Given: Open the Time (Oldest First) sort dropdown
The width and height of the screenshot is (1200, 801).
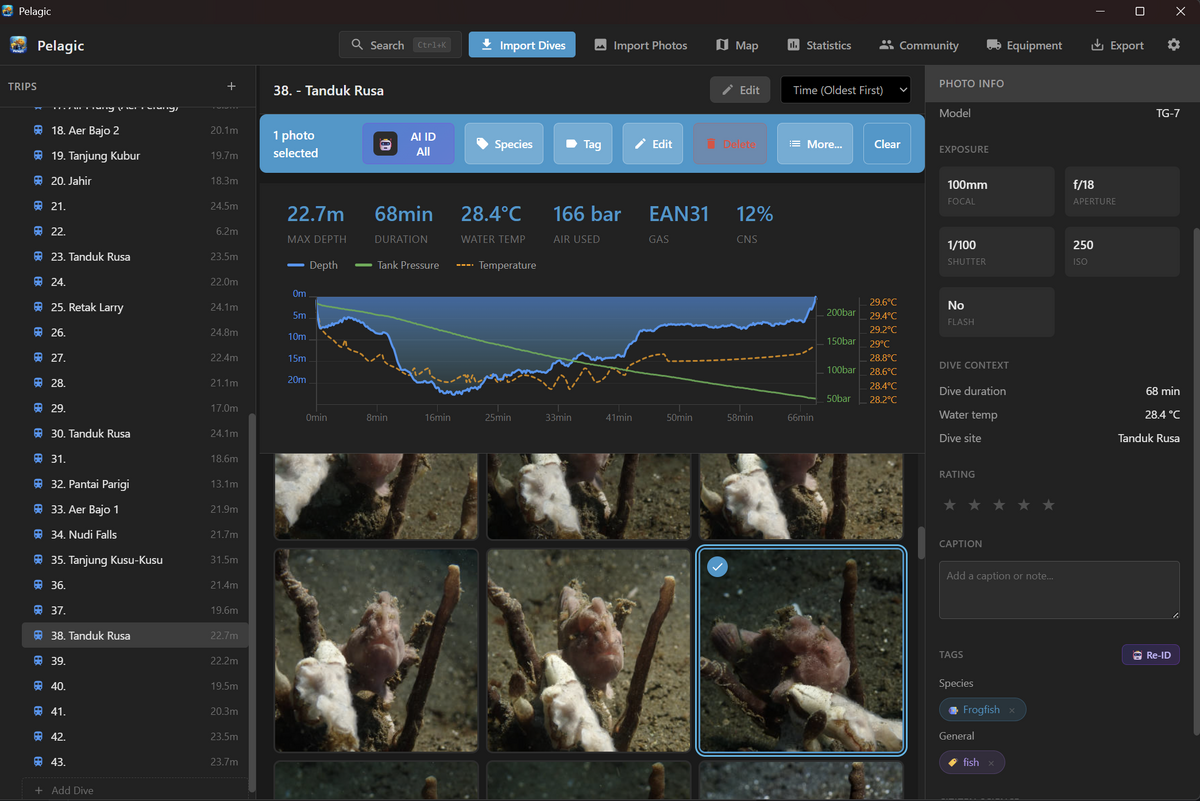Looking at the screenshot, I should [845, 90].
